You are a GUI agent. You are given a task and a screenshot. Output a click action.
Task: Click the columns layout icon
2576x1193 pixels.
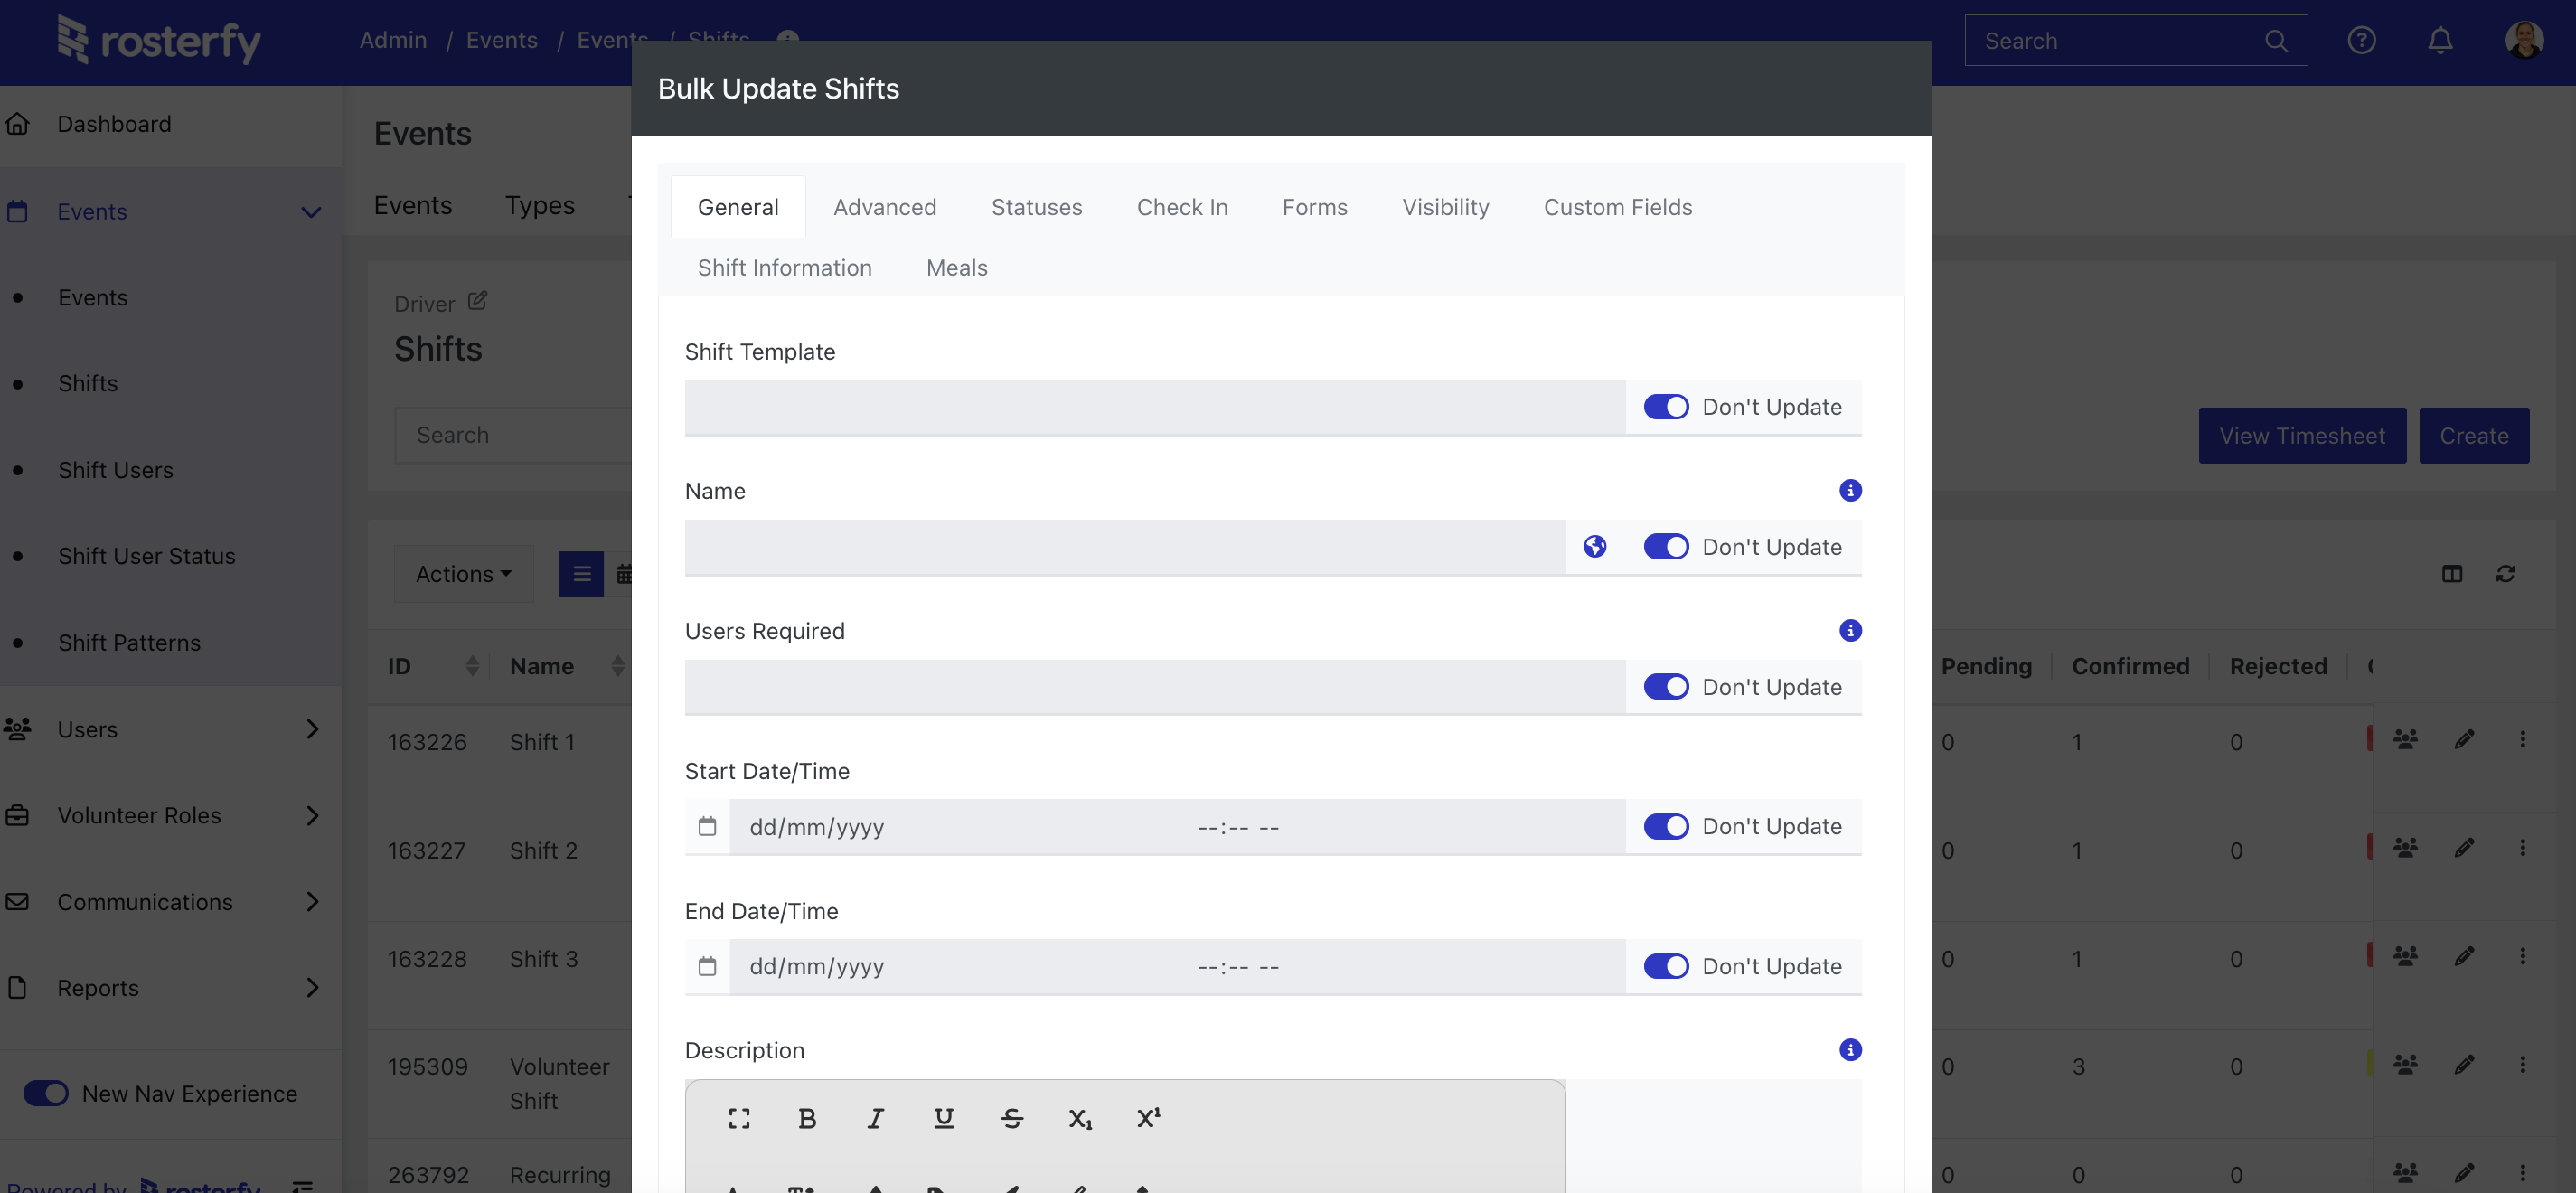tap(2451, 574)
